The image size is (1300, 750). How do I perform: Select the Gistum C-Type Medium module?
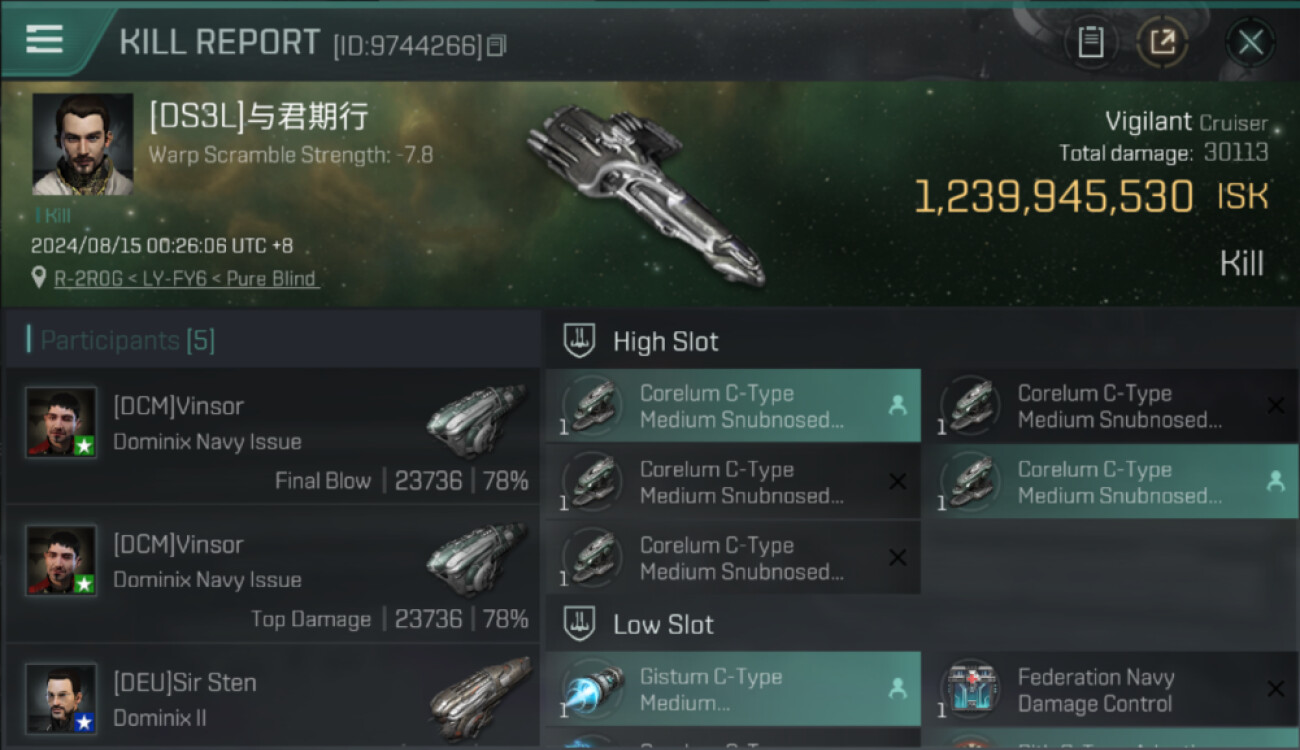point(733,689)
